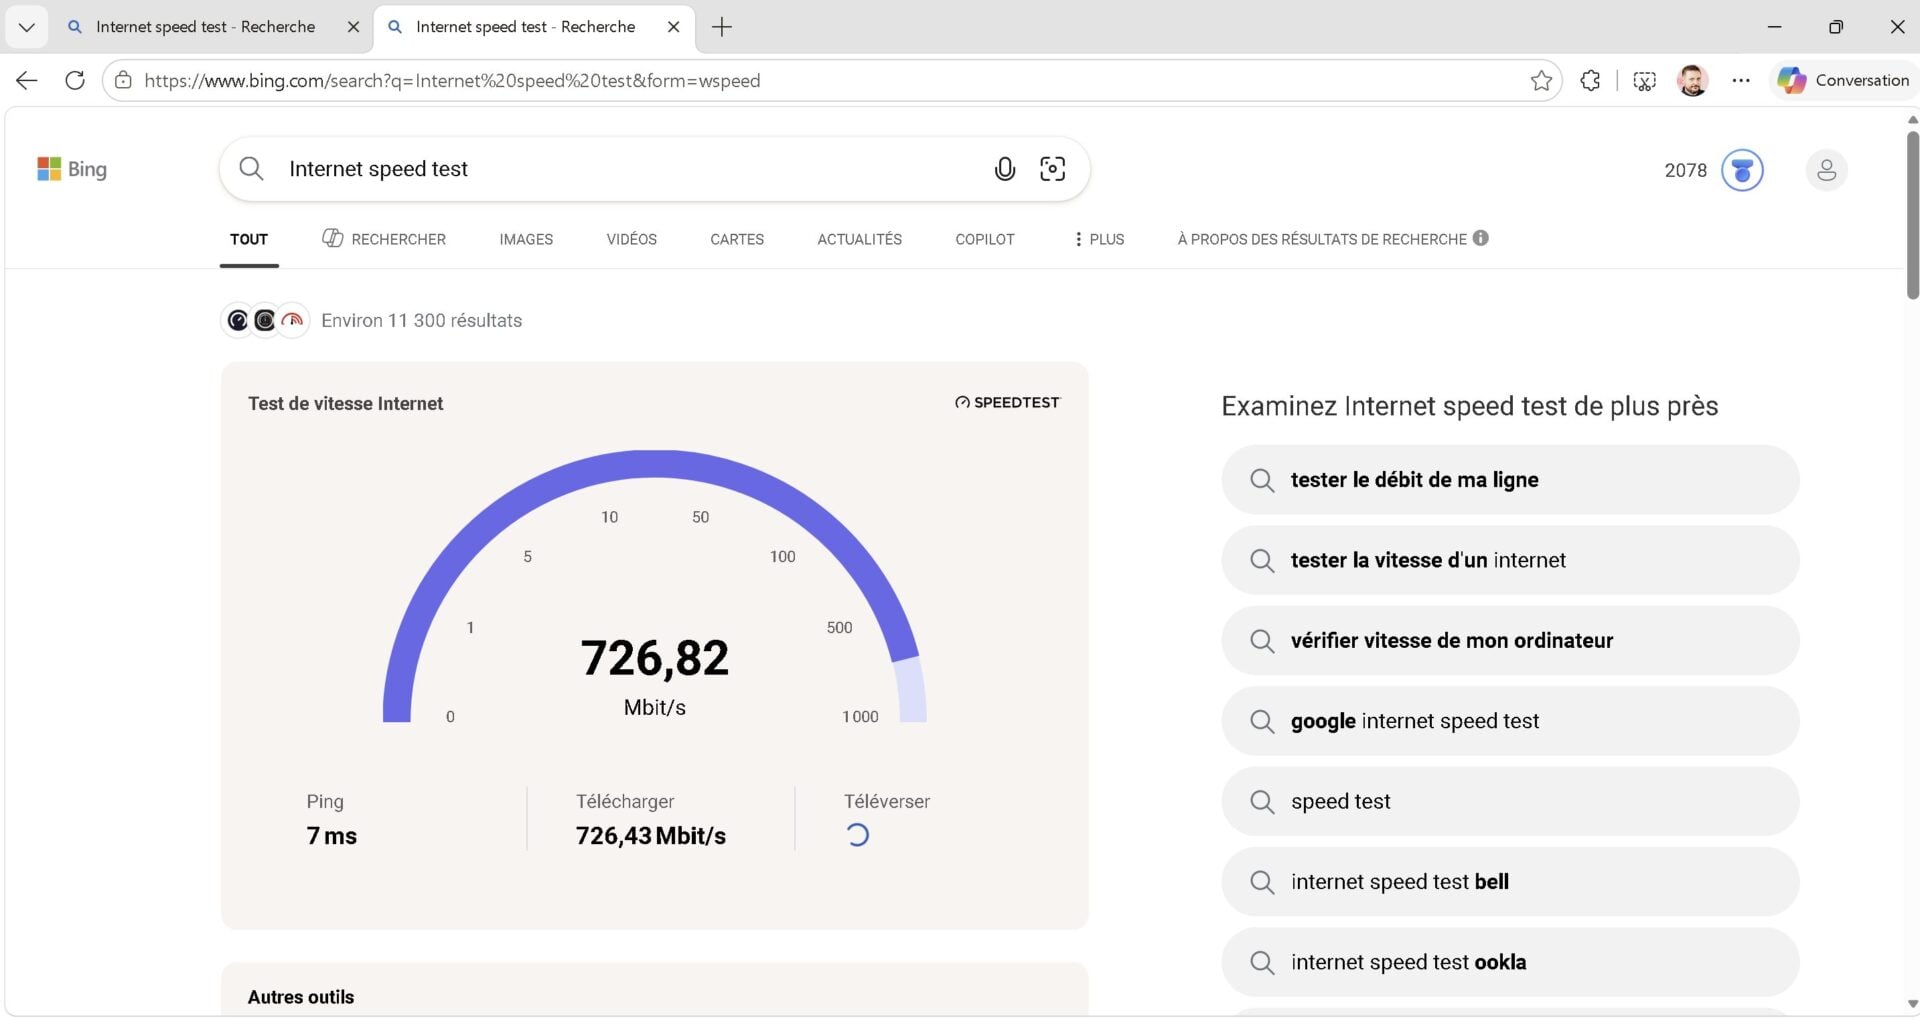Open the browser settings ellipsis menu
This screenshot has width=1920, height=1021.
click(x=1740, y=80)
